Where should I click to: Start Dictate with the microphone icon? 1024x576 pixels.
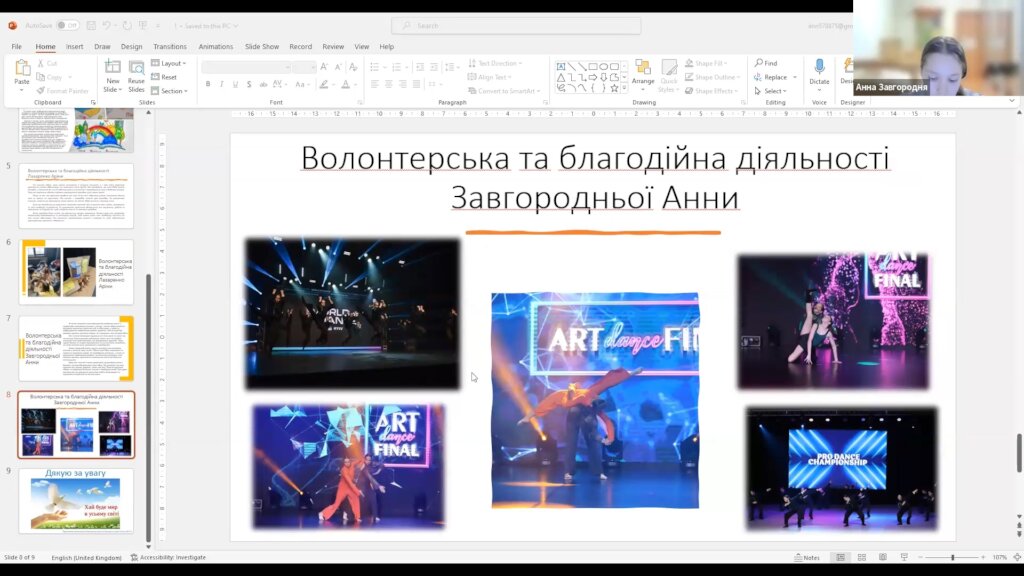pos(819,67)
